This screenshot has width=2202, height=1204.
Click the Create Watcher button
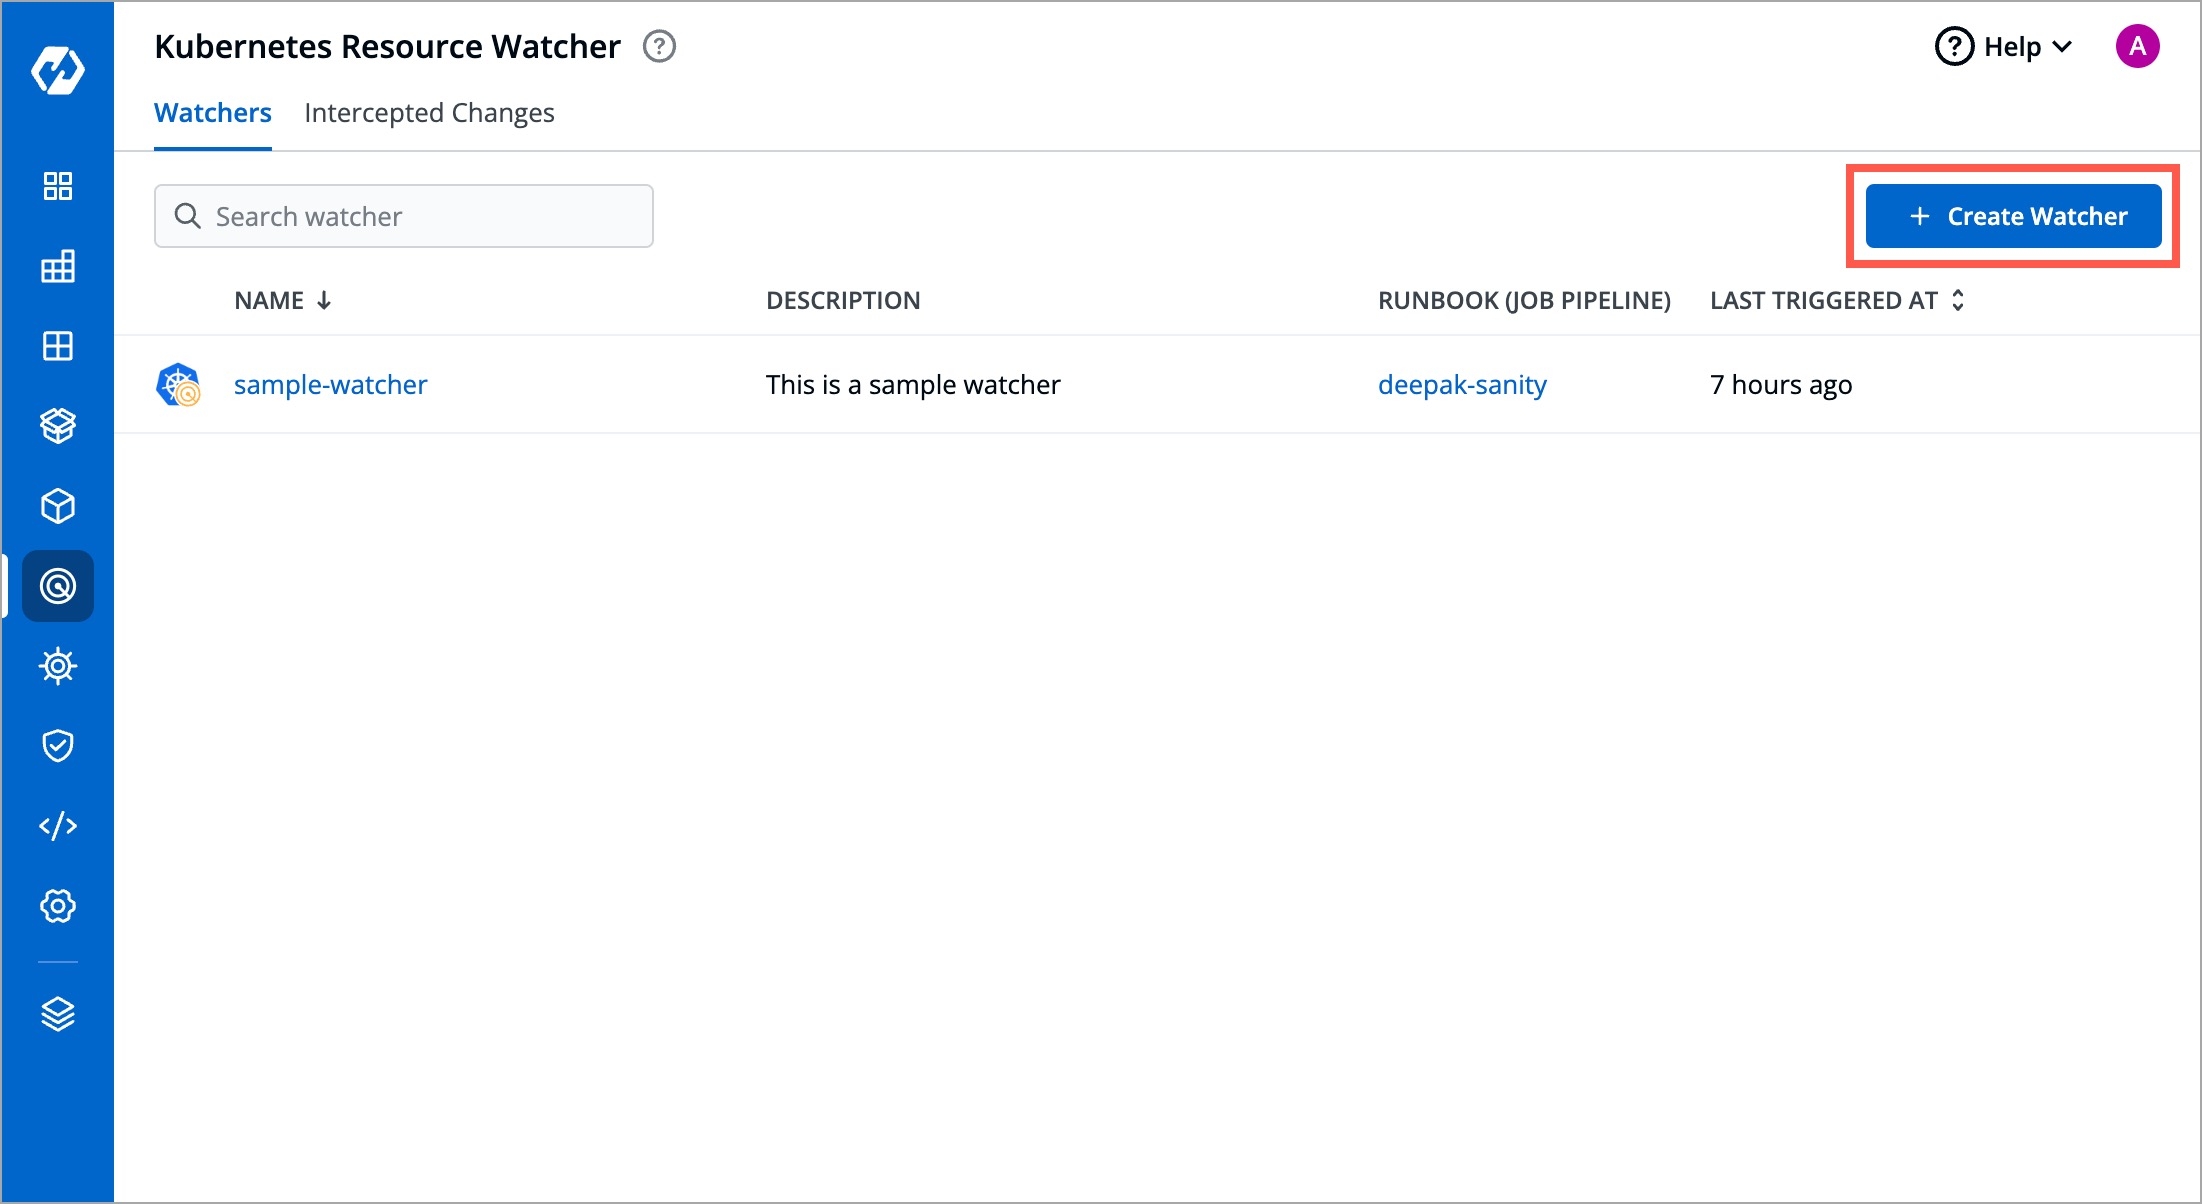(2013, 216)
